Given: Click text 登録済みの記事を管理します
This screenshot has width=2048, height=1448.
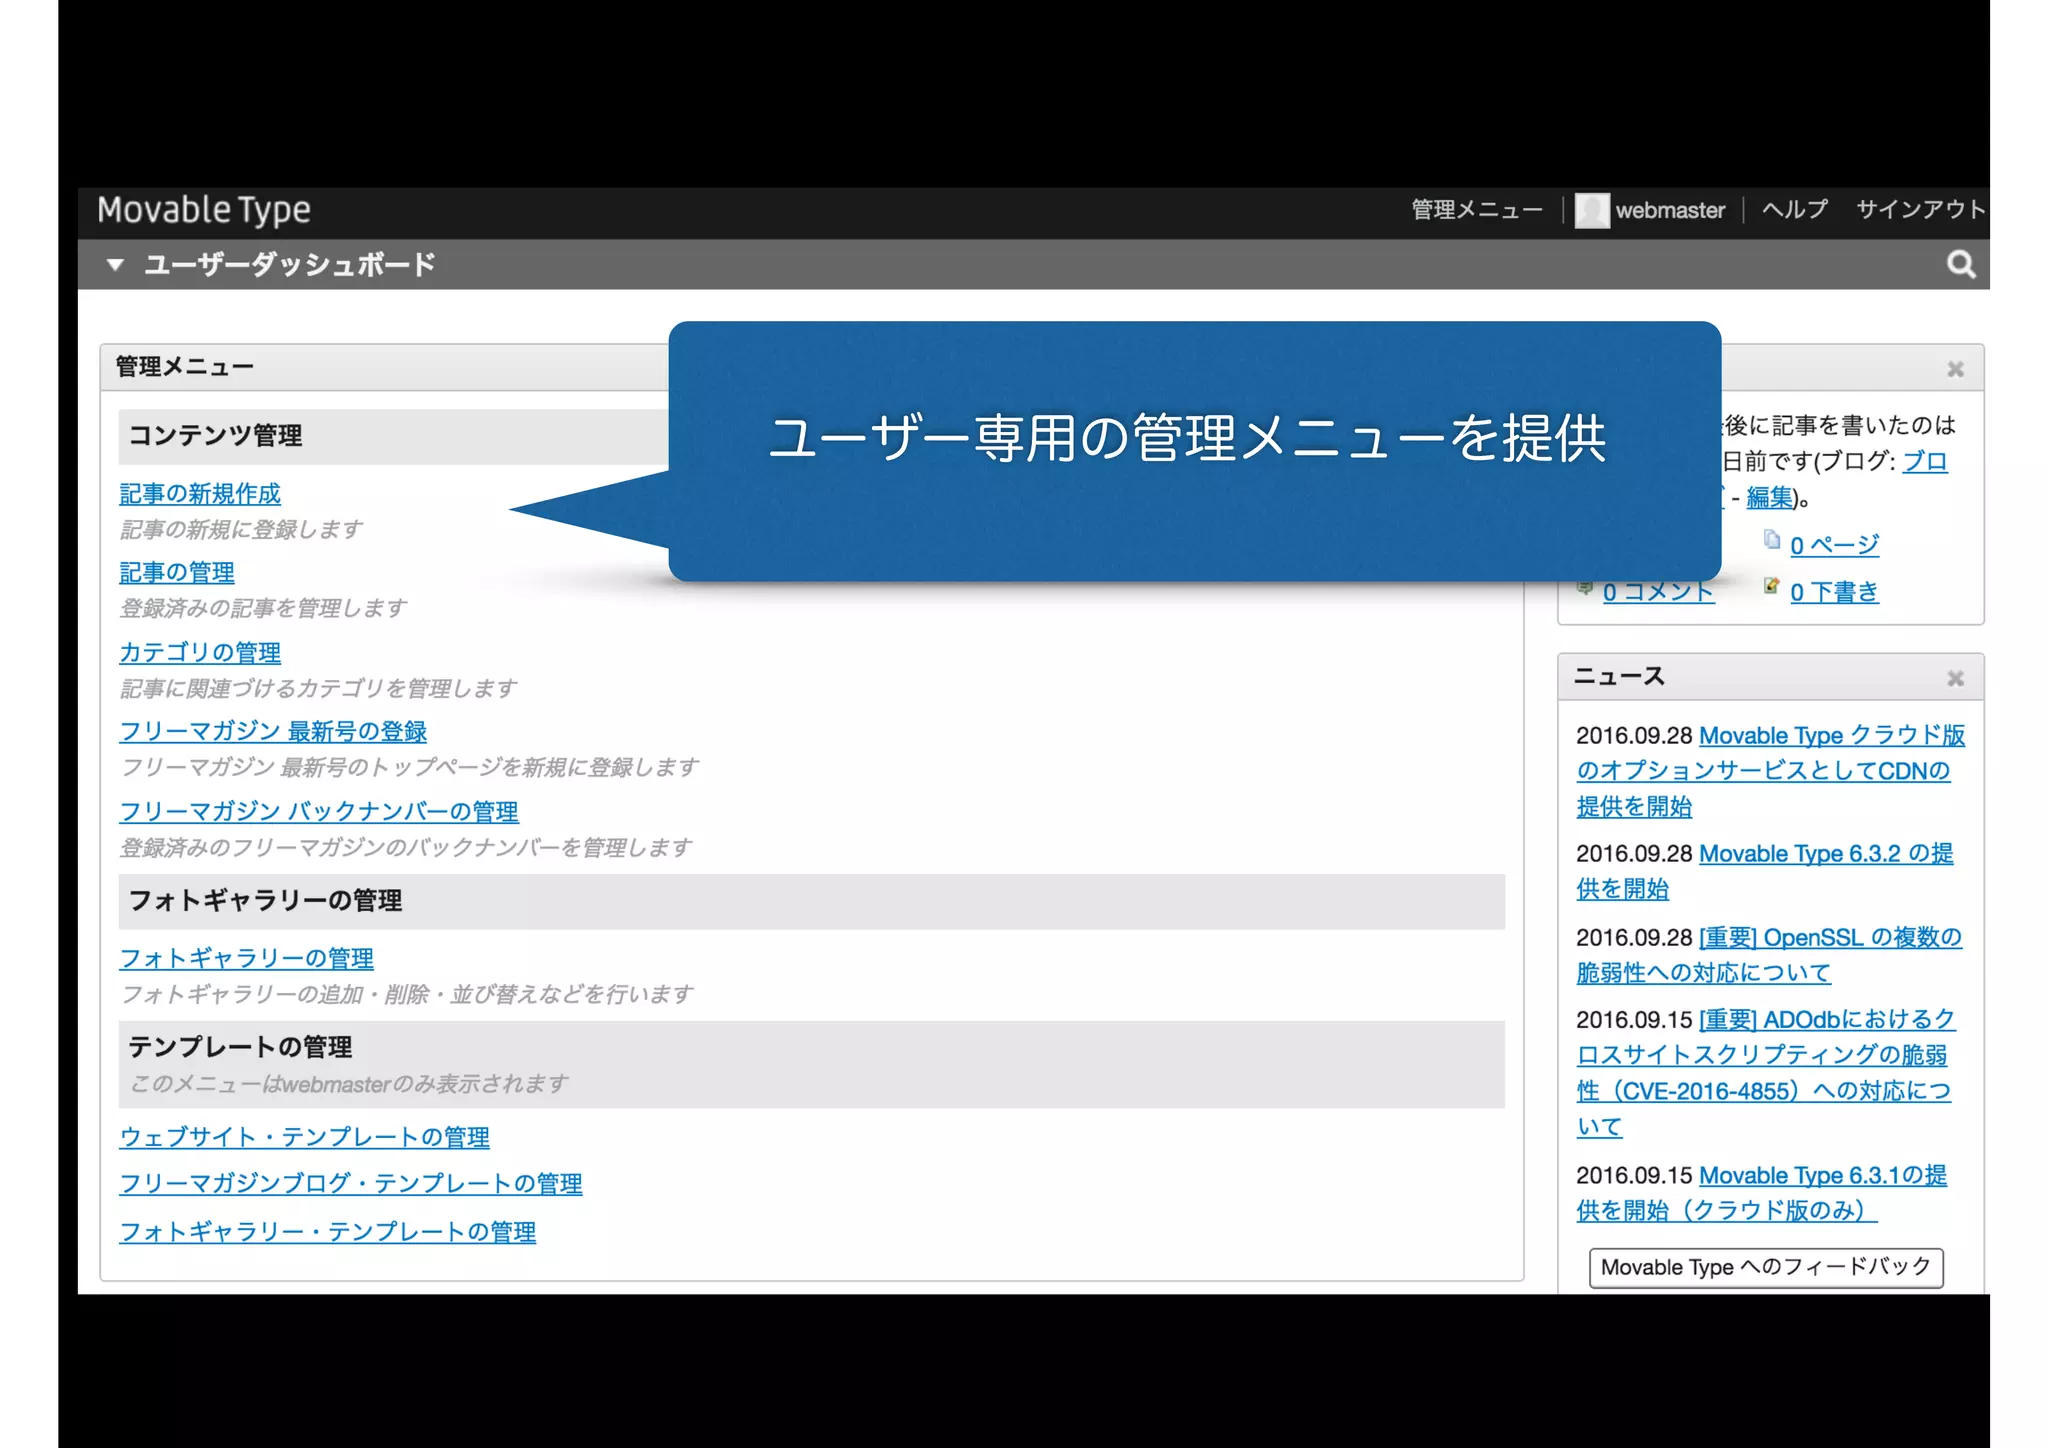Looking at the screenshot, I should tap(263, 609).
